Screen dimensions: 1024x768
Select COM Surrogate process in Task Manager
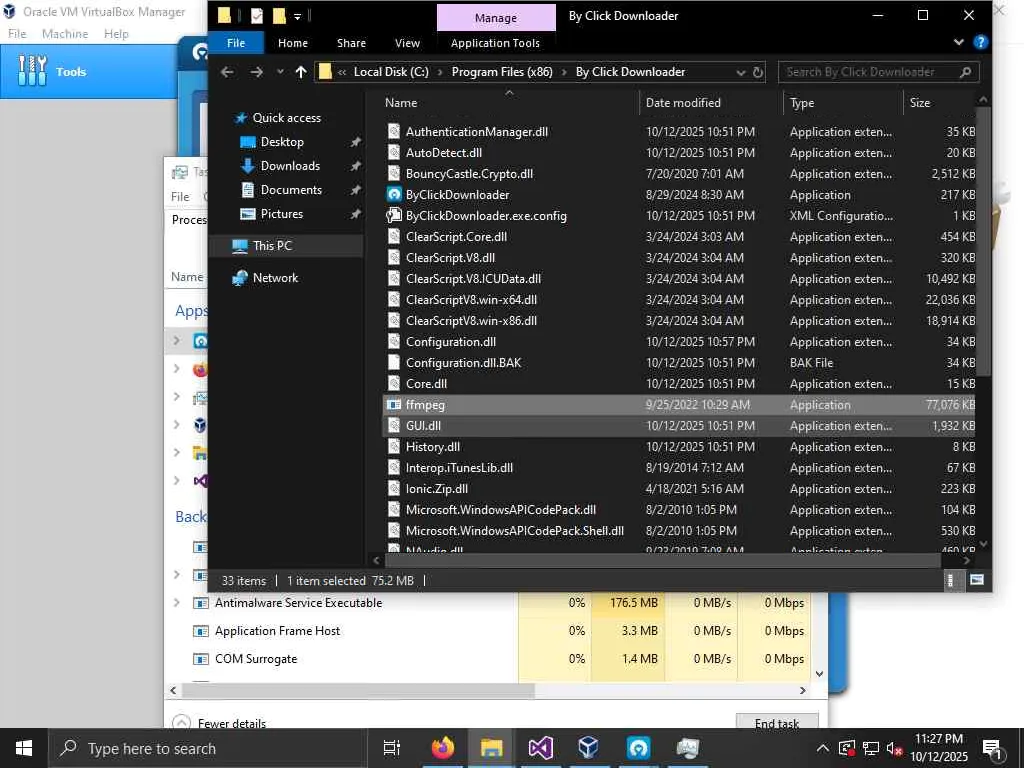pyautogui.click(x=255, y=659)
